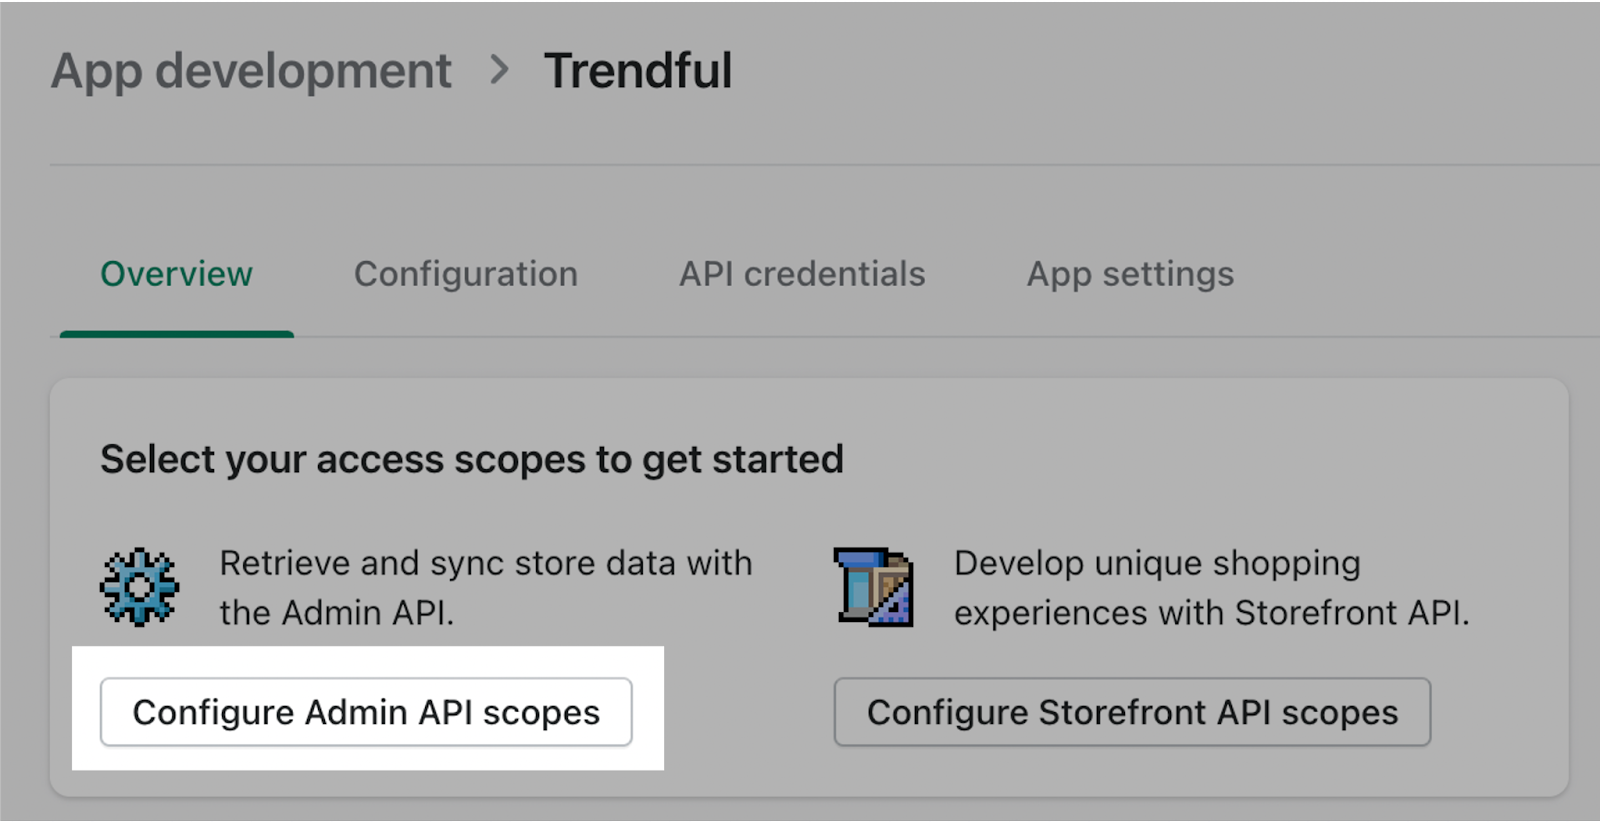Click the green underline beneath Overview
This screenshot has width=1600, height=823.
pos(176,334)
